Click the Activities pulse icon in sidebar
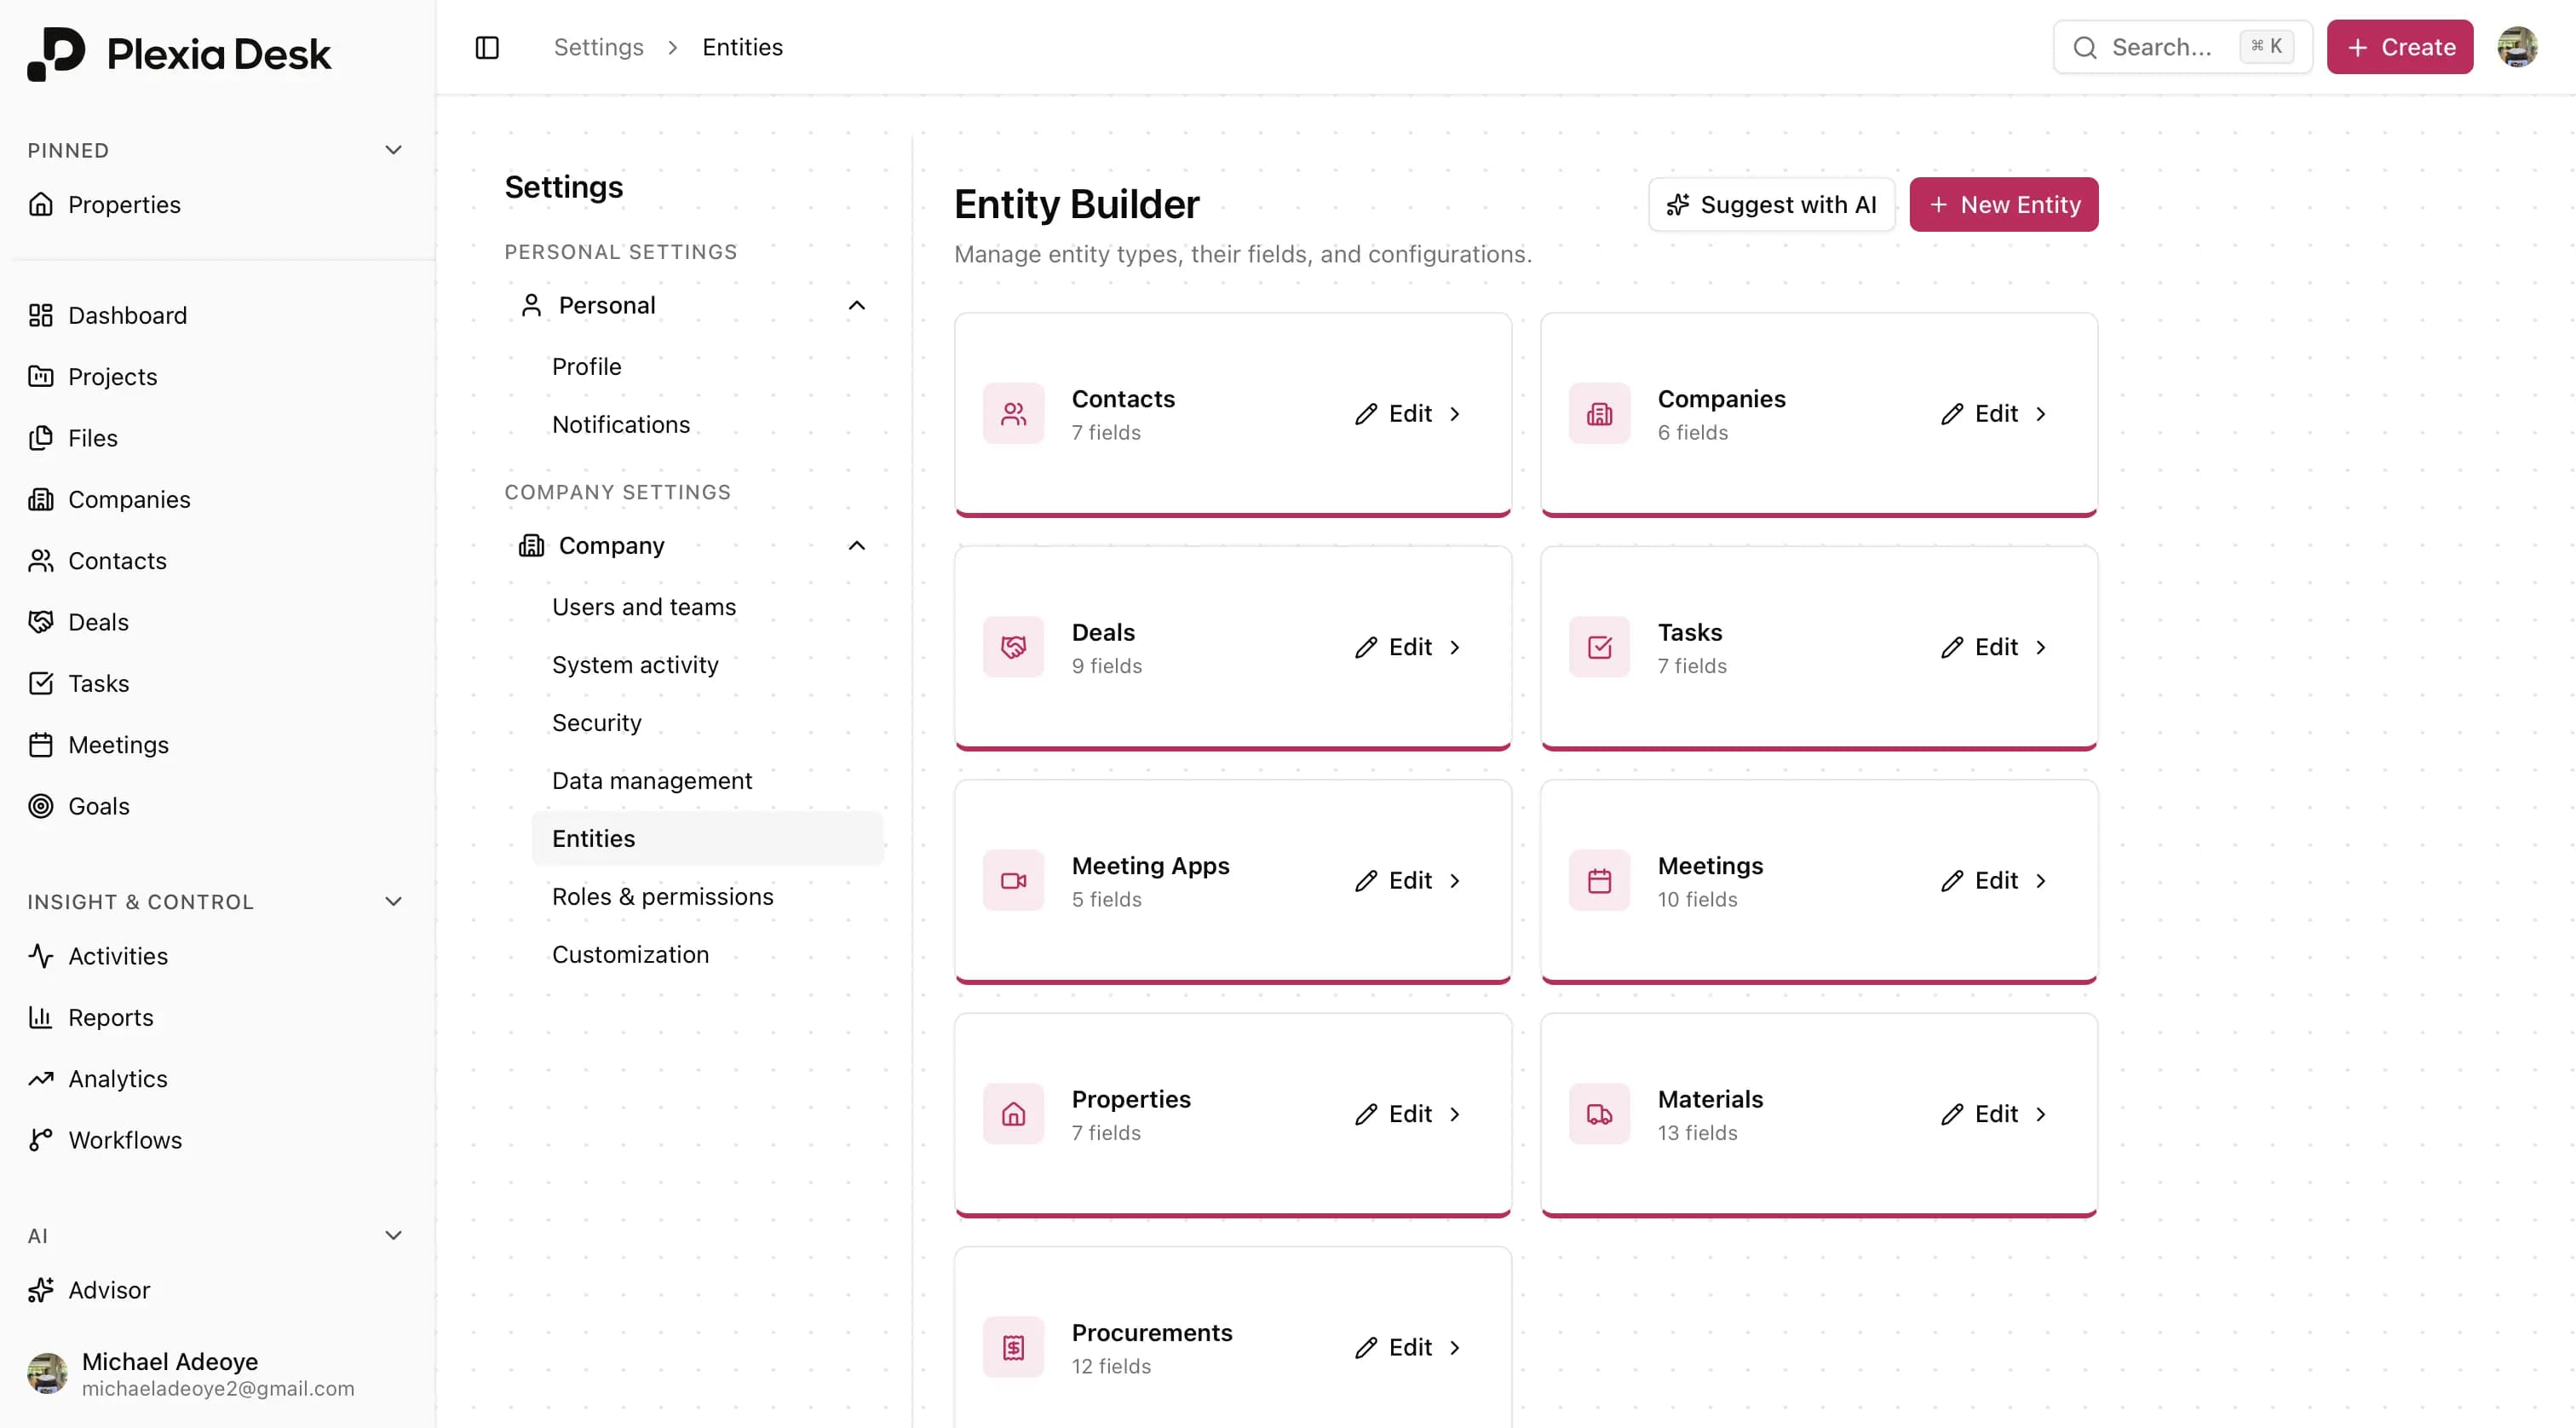Screen dimensions: 2576x1428 coord(41,956)
